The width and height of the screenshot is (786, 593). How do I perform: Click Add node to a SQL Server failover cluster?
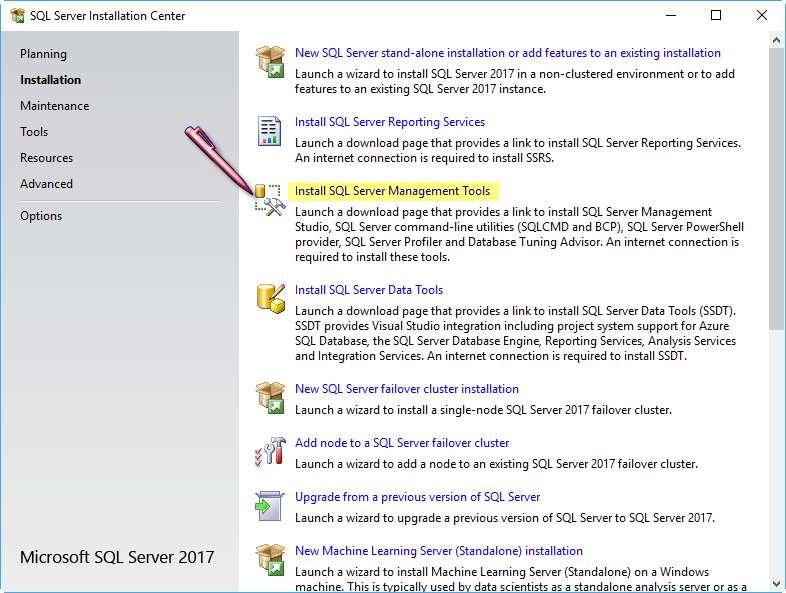(402, 443)
